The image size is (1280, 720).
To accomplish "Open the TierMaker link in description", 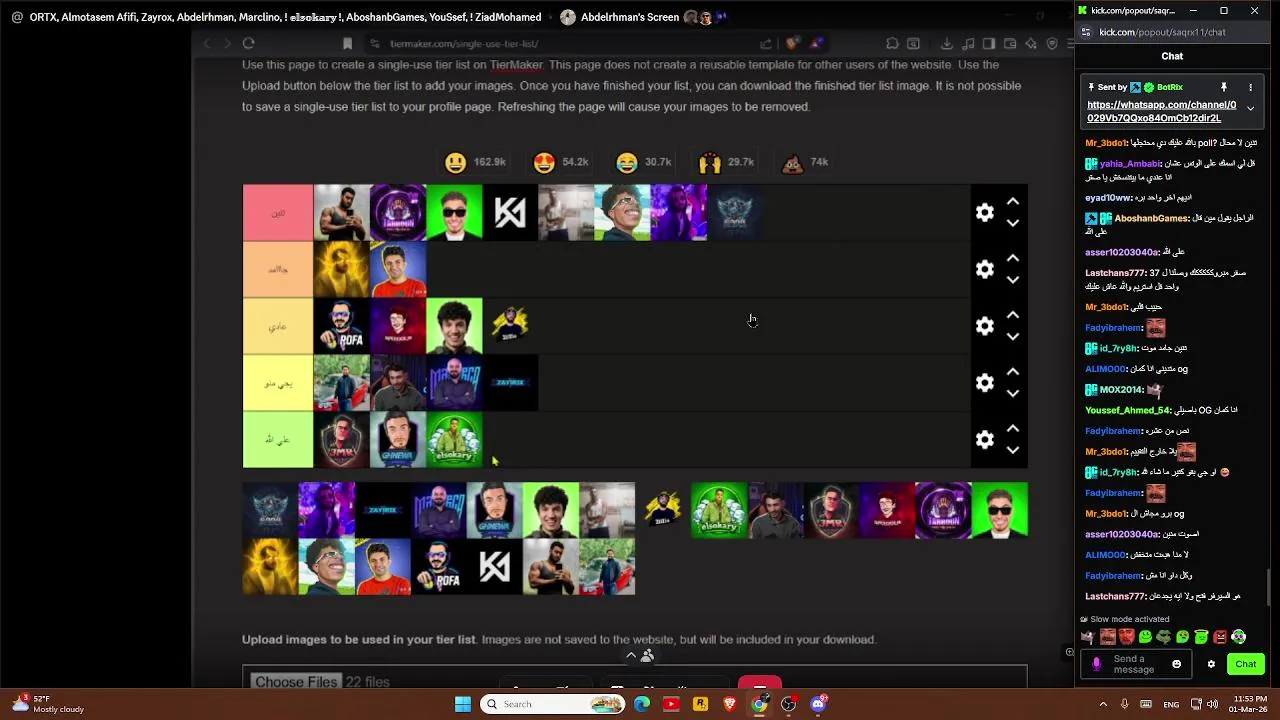I will (x=516, y=65).
